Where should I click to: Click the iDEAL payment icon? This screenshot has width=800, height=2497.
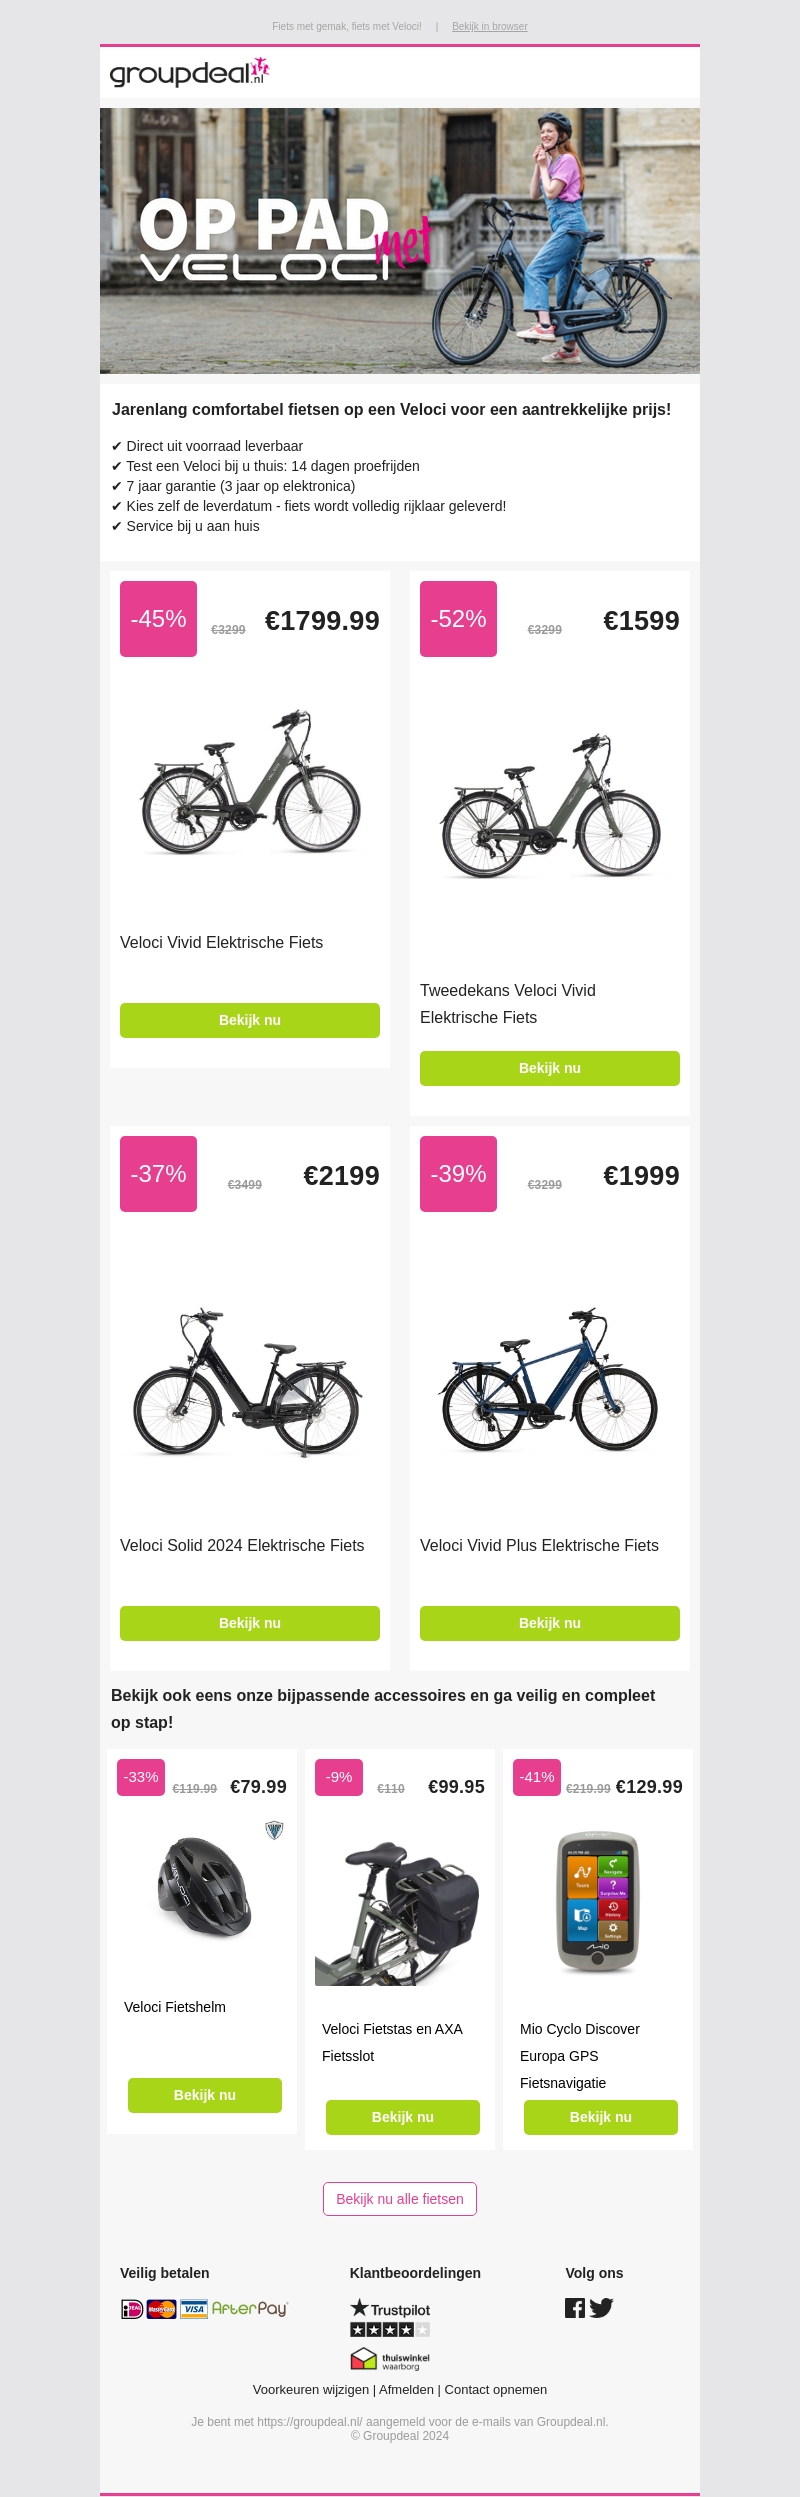[132, 2309]
